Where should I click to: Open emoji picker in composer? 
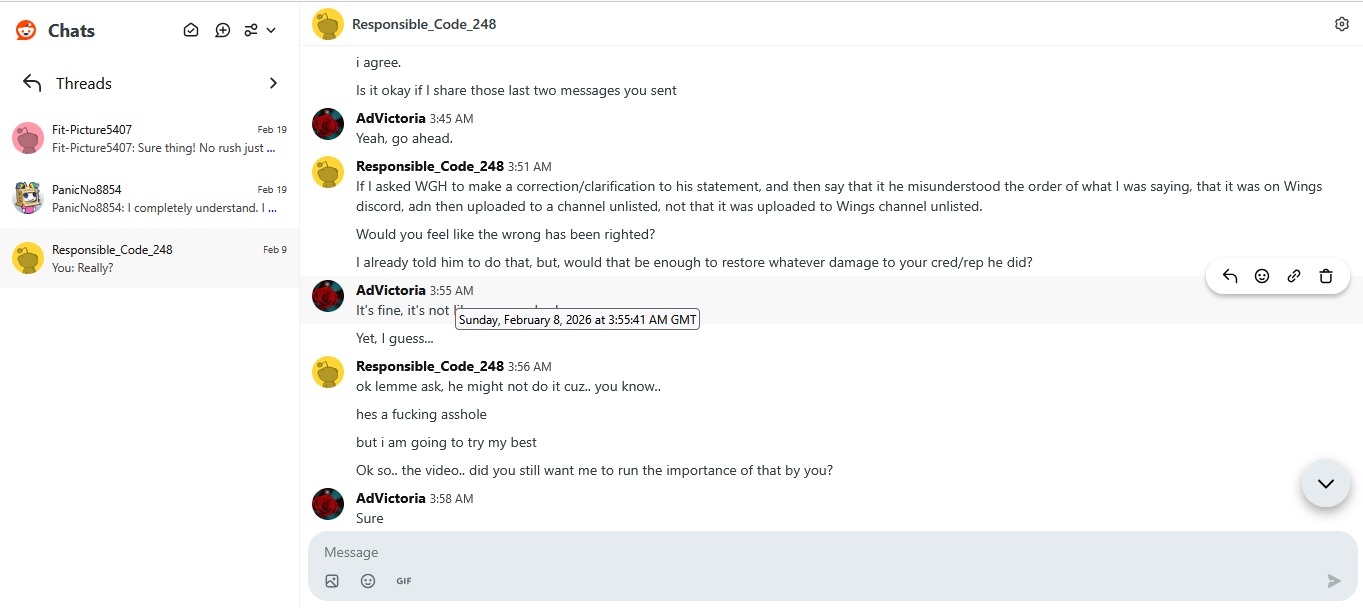pyautogui.click(x=368, y=581)
